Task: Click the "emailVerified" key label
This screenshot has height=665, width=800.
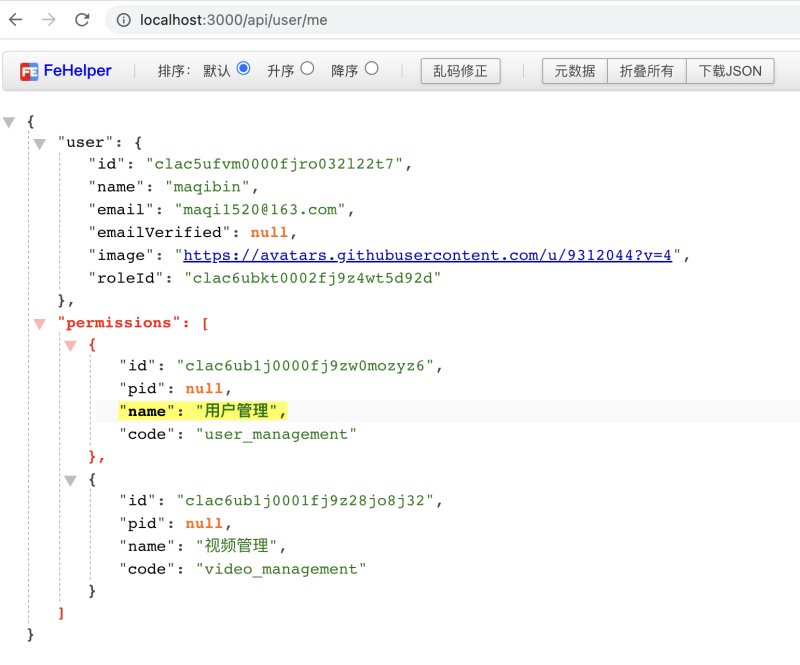Action: [x=159, y=233]
